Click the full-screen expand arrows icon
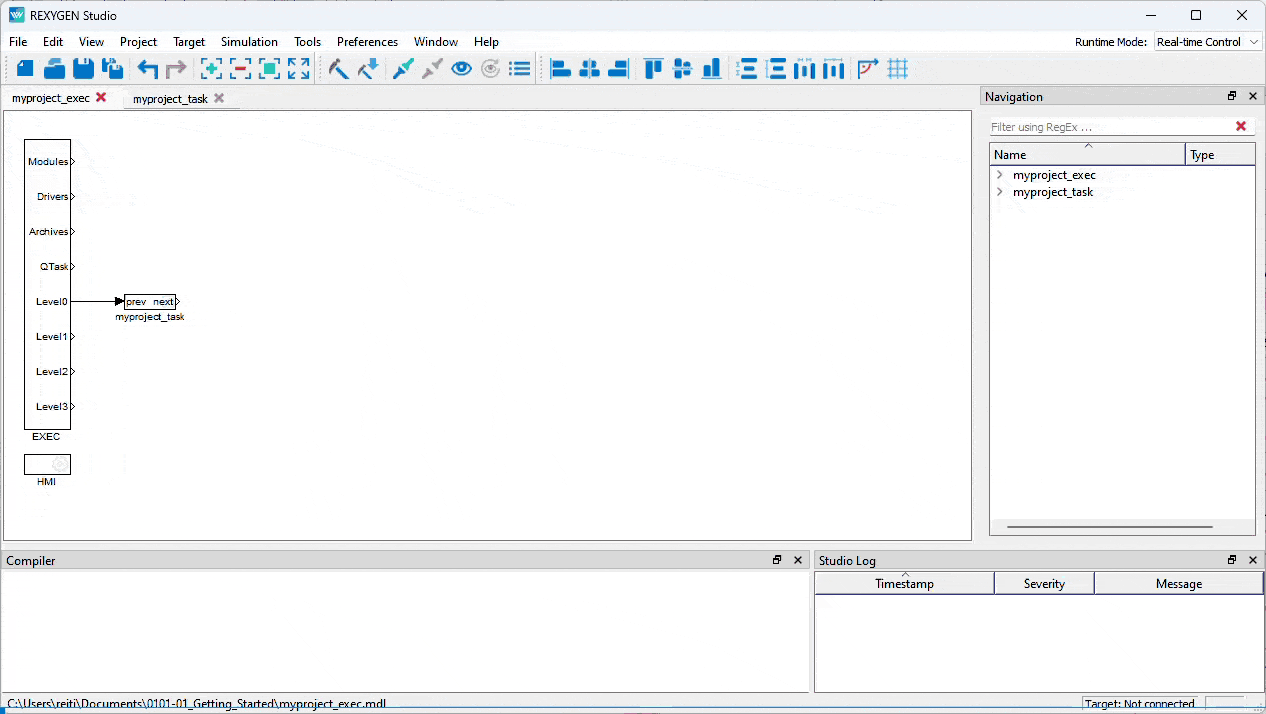1266x714 pixels. (298, 69)
